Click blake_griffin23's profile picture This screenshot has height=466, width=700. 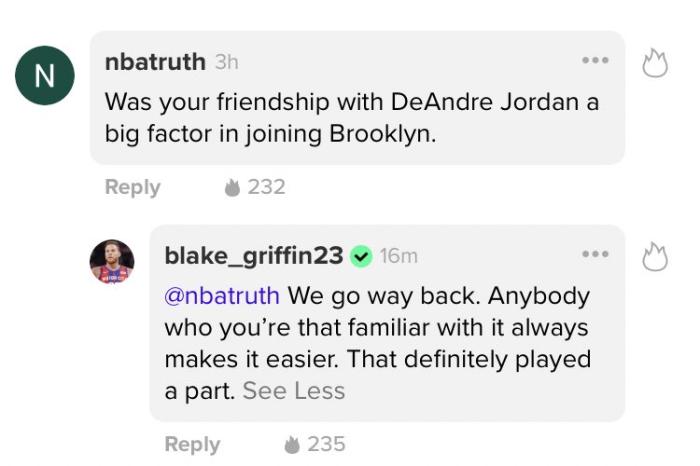click(112, 262)
